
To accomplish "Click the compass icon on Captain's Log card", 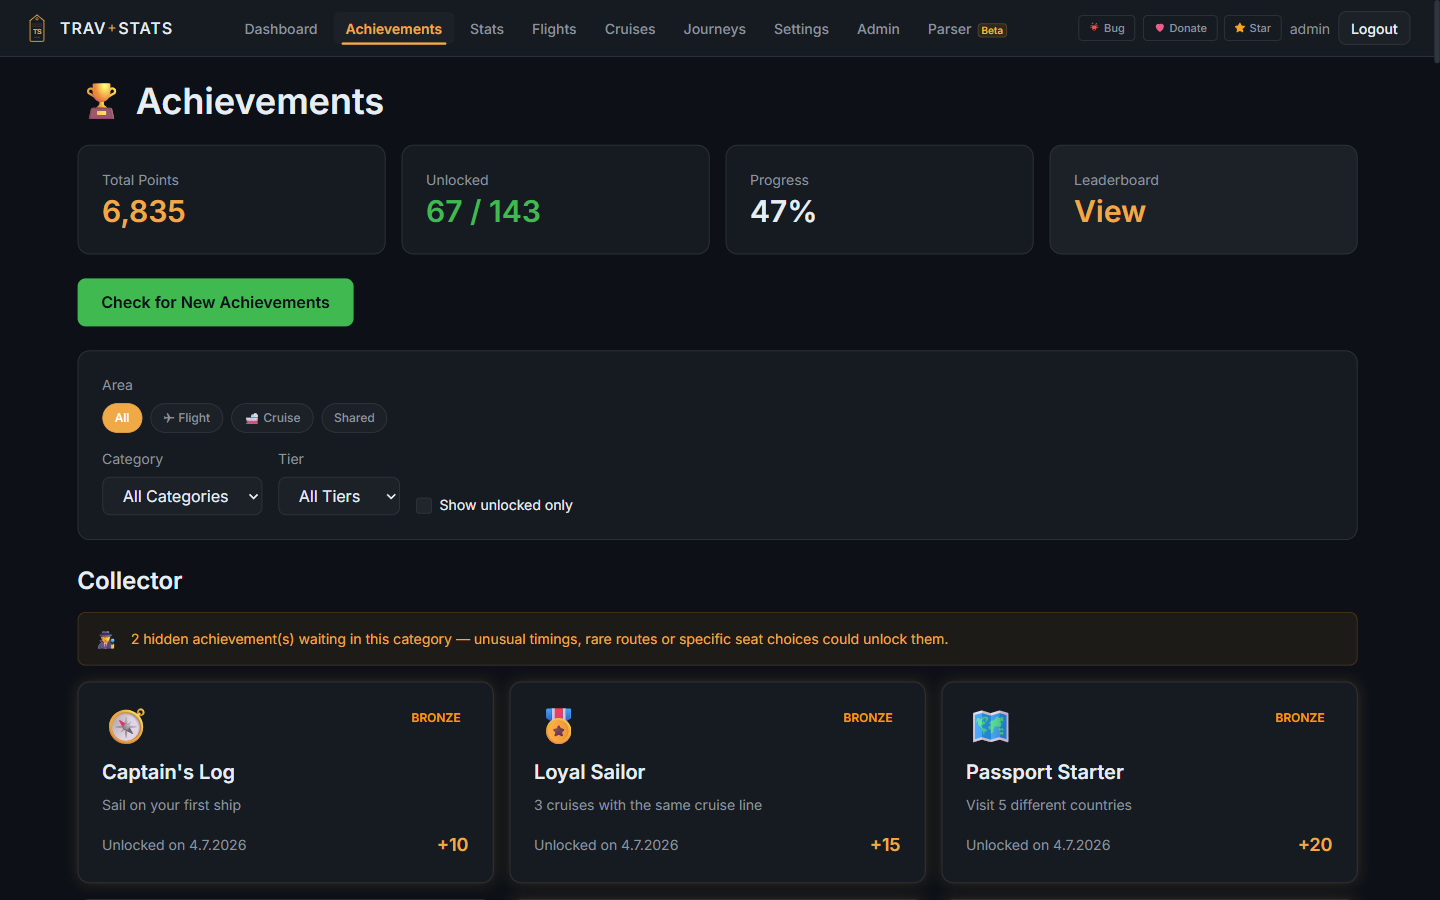I will click(x=126, y=726).
